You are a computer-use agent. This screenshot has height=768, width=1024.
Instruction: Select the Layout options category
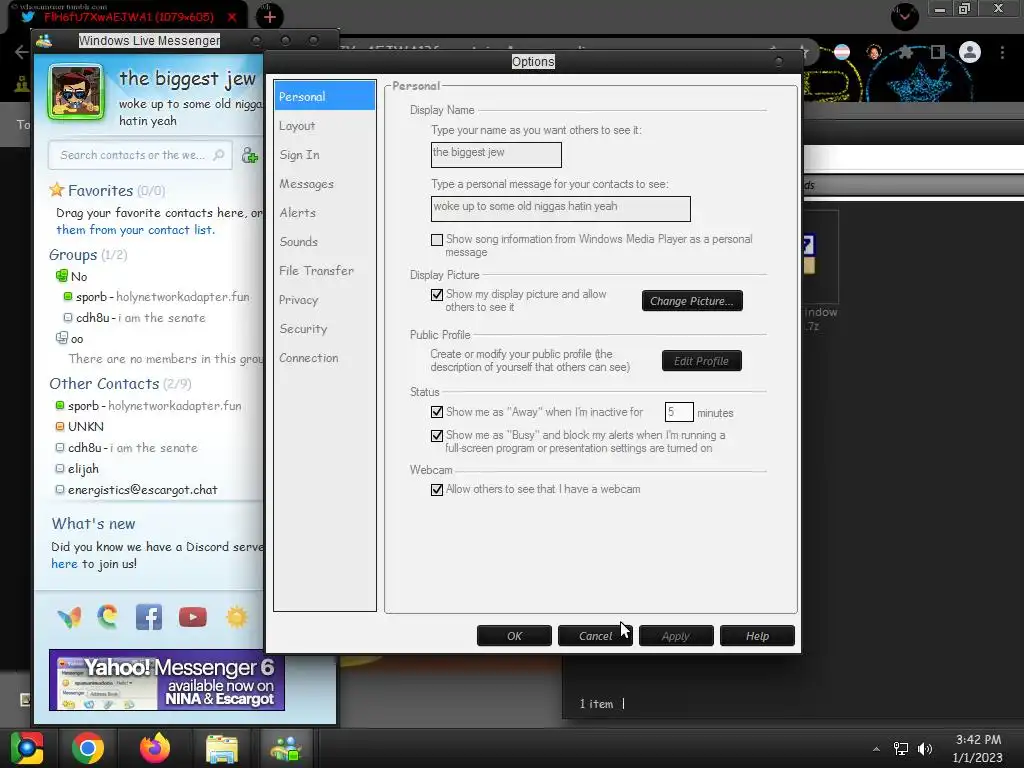325,125
